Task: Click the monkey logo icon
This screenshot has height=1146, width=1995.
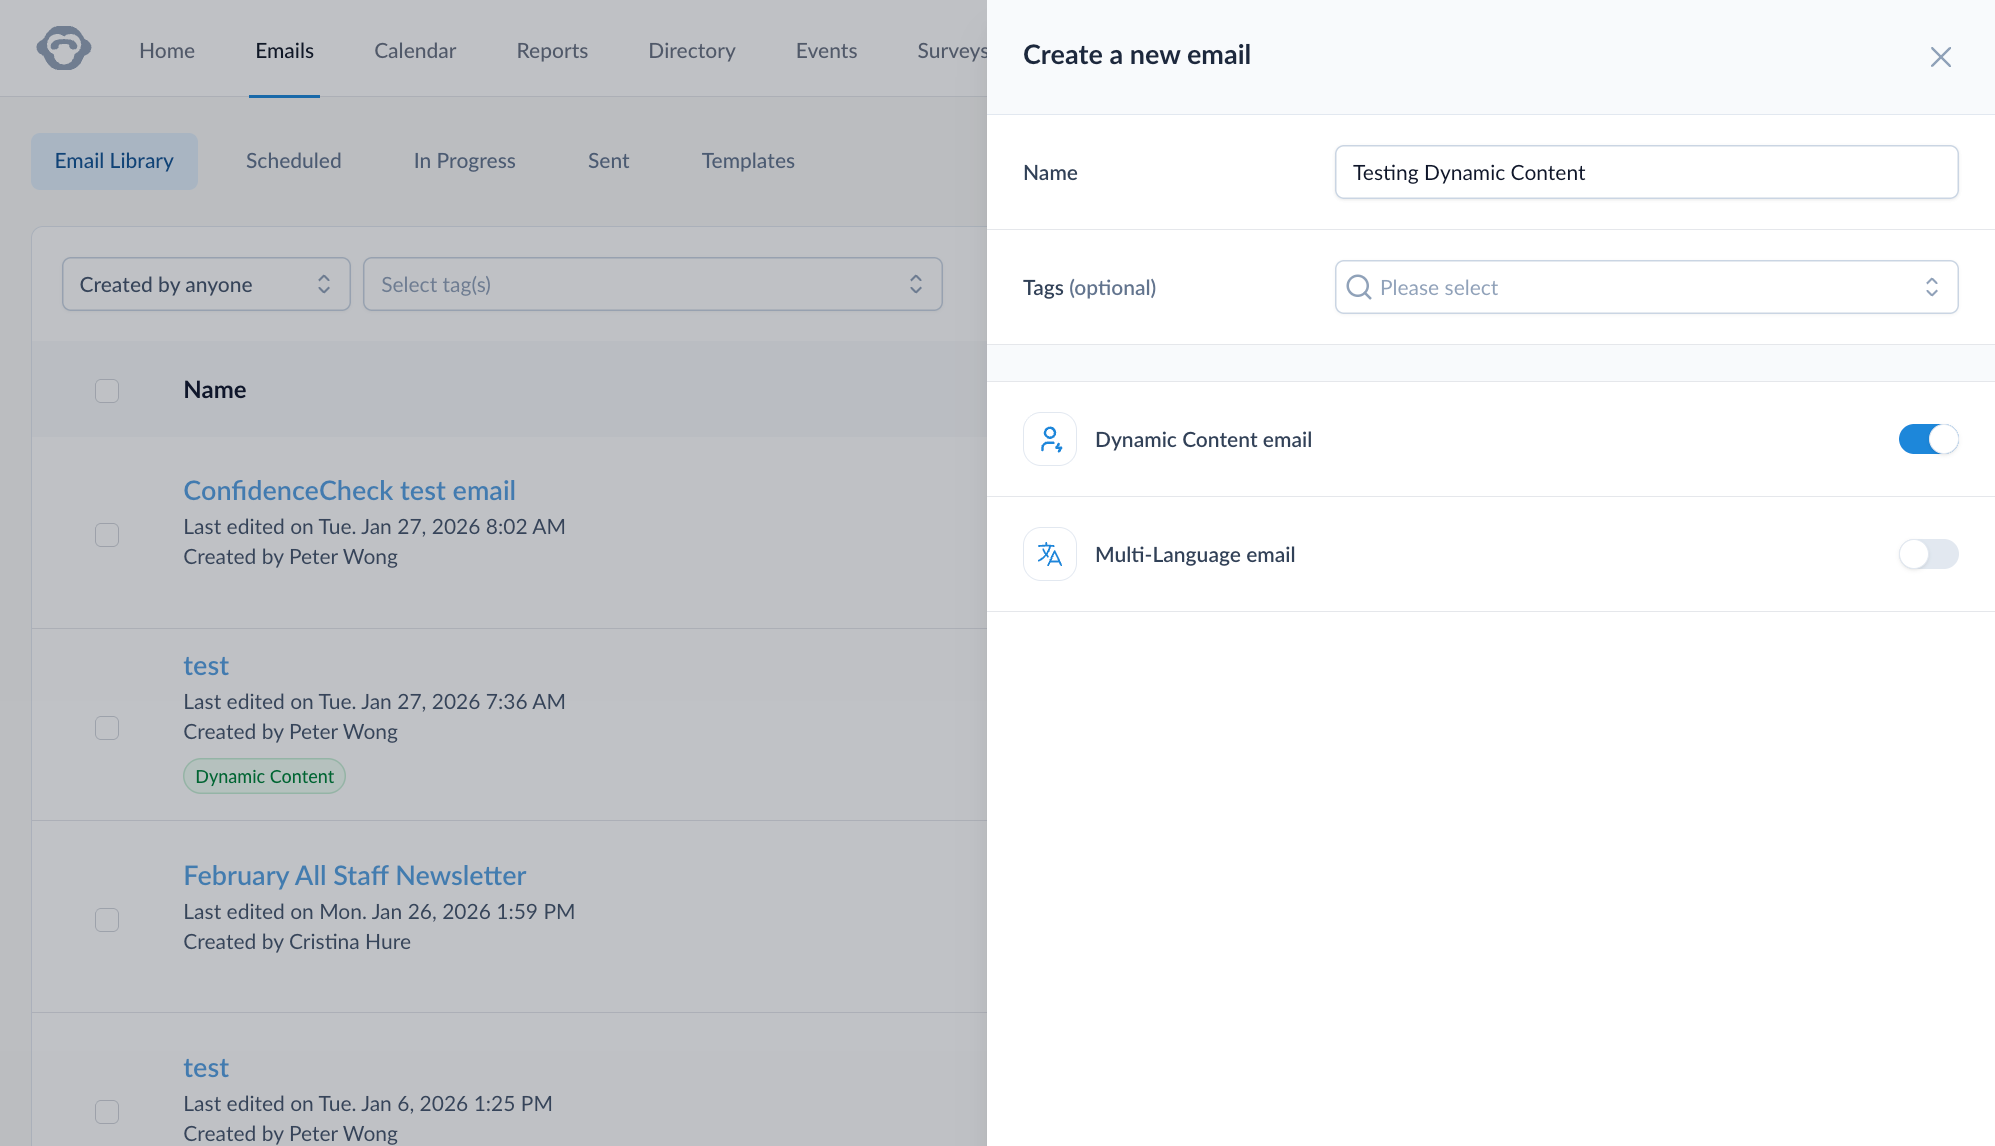Action: 64,49
